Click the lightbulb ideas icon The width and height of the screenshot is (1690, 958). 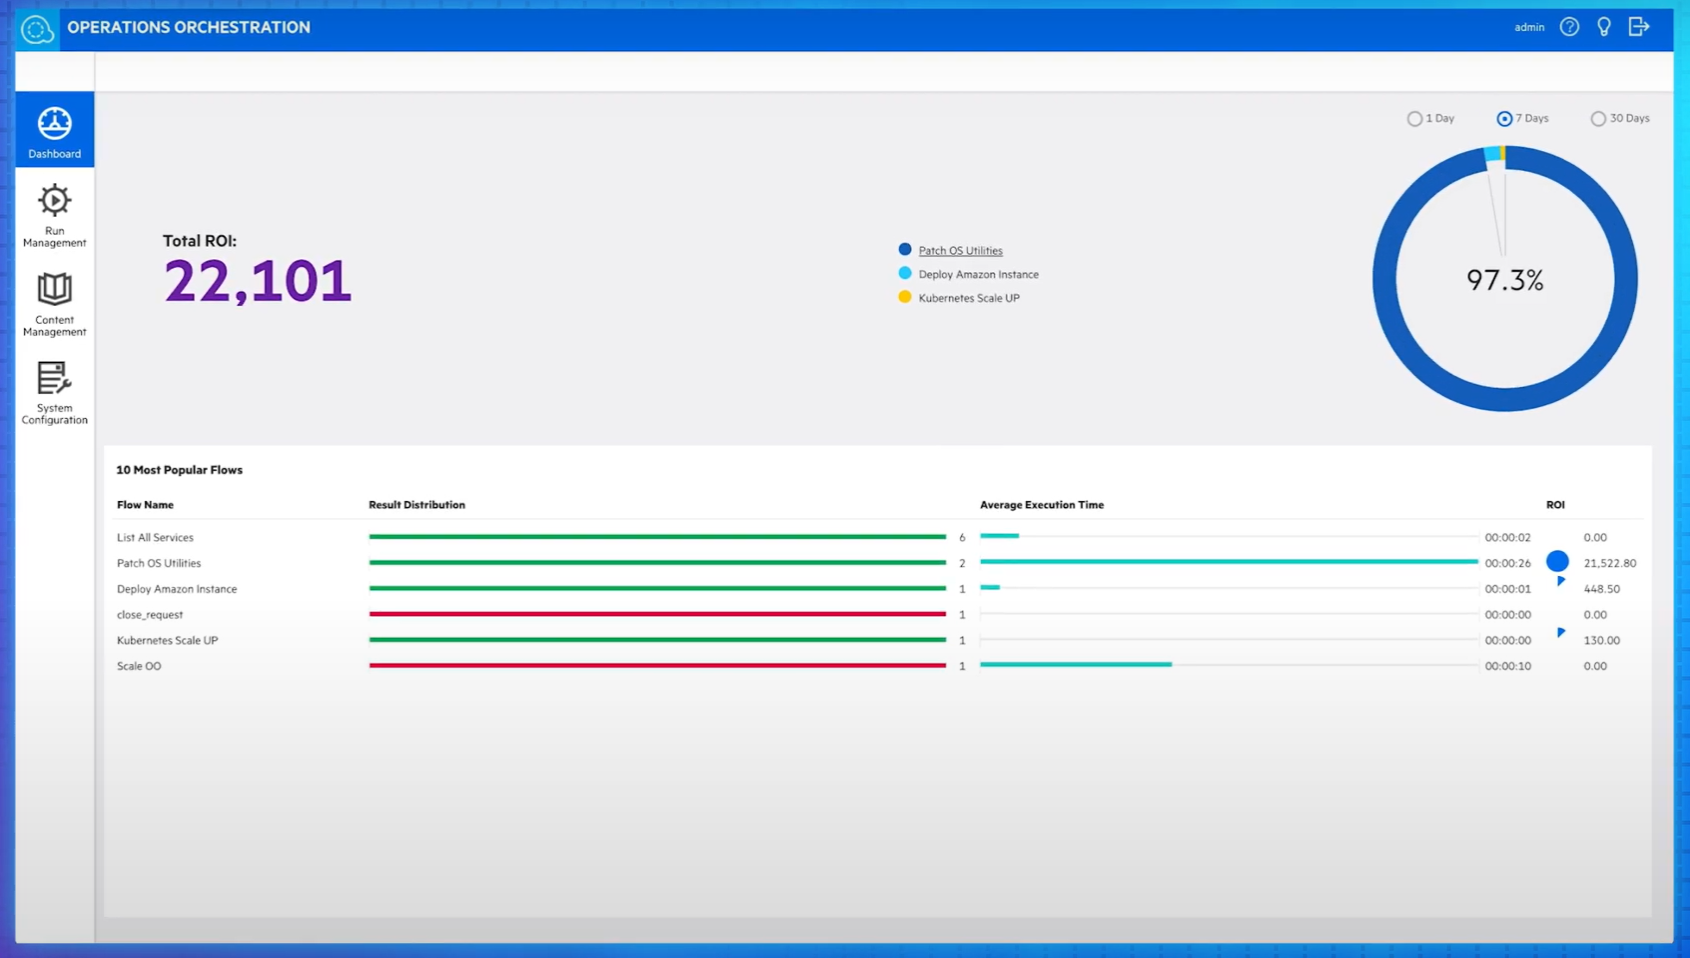[x=1604, y=27]
